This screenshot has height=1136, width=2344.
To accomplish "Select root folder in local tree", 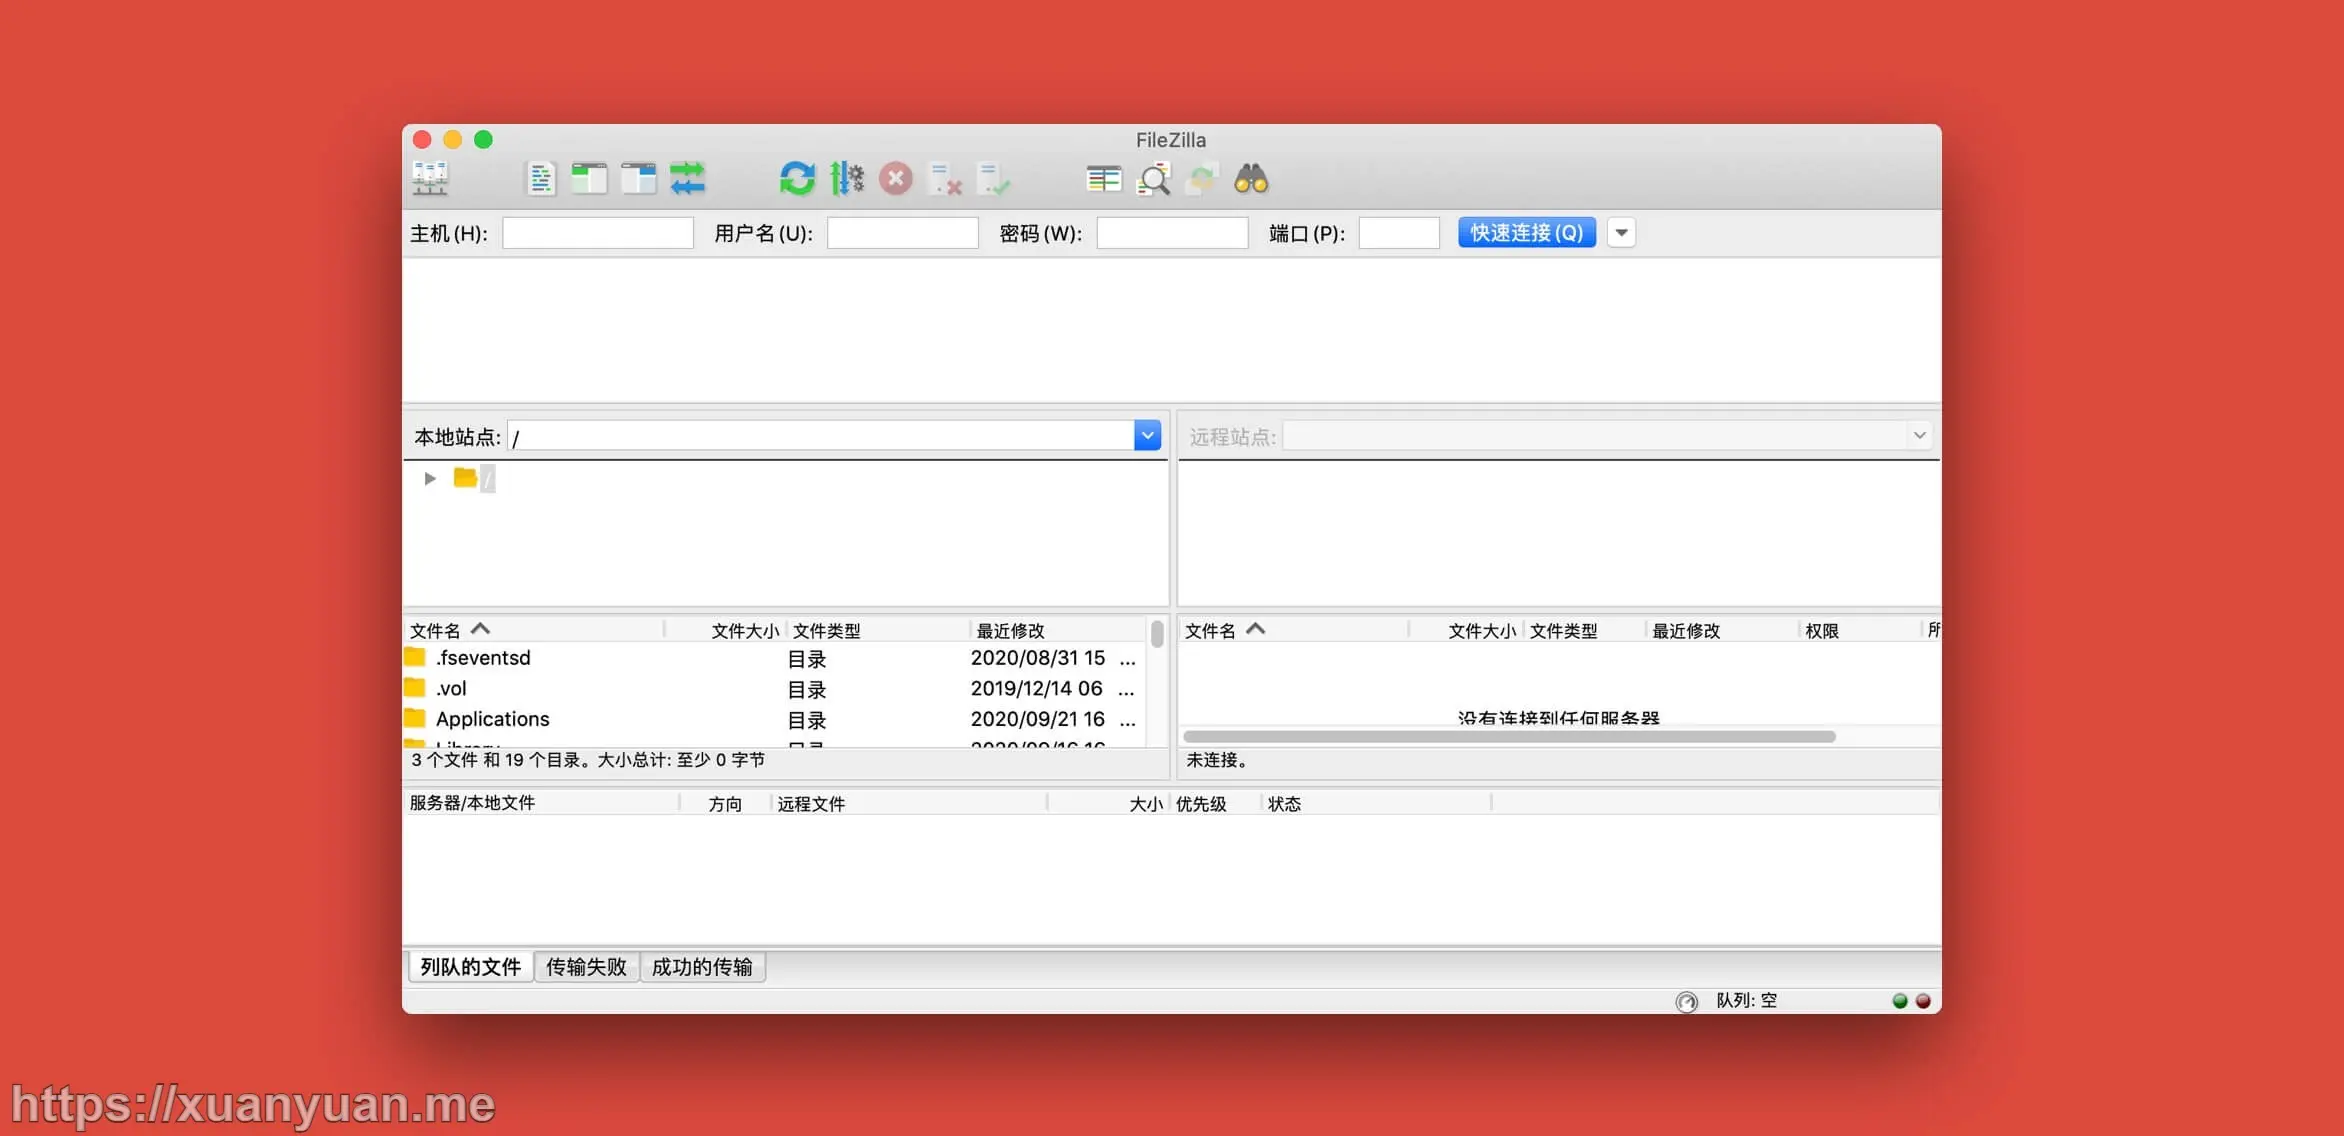I will (475, 478).
